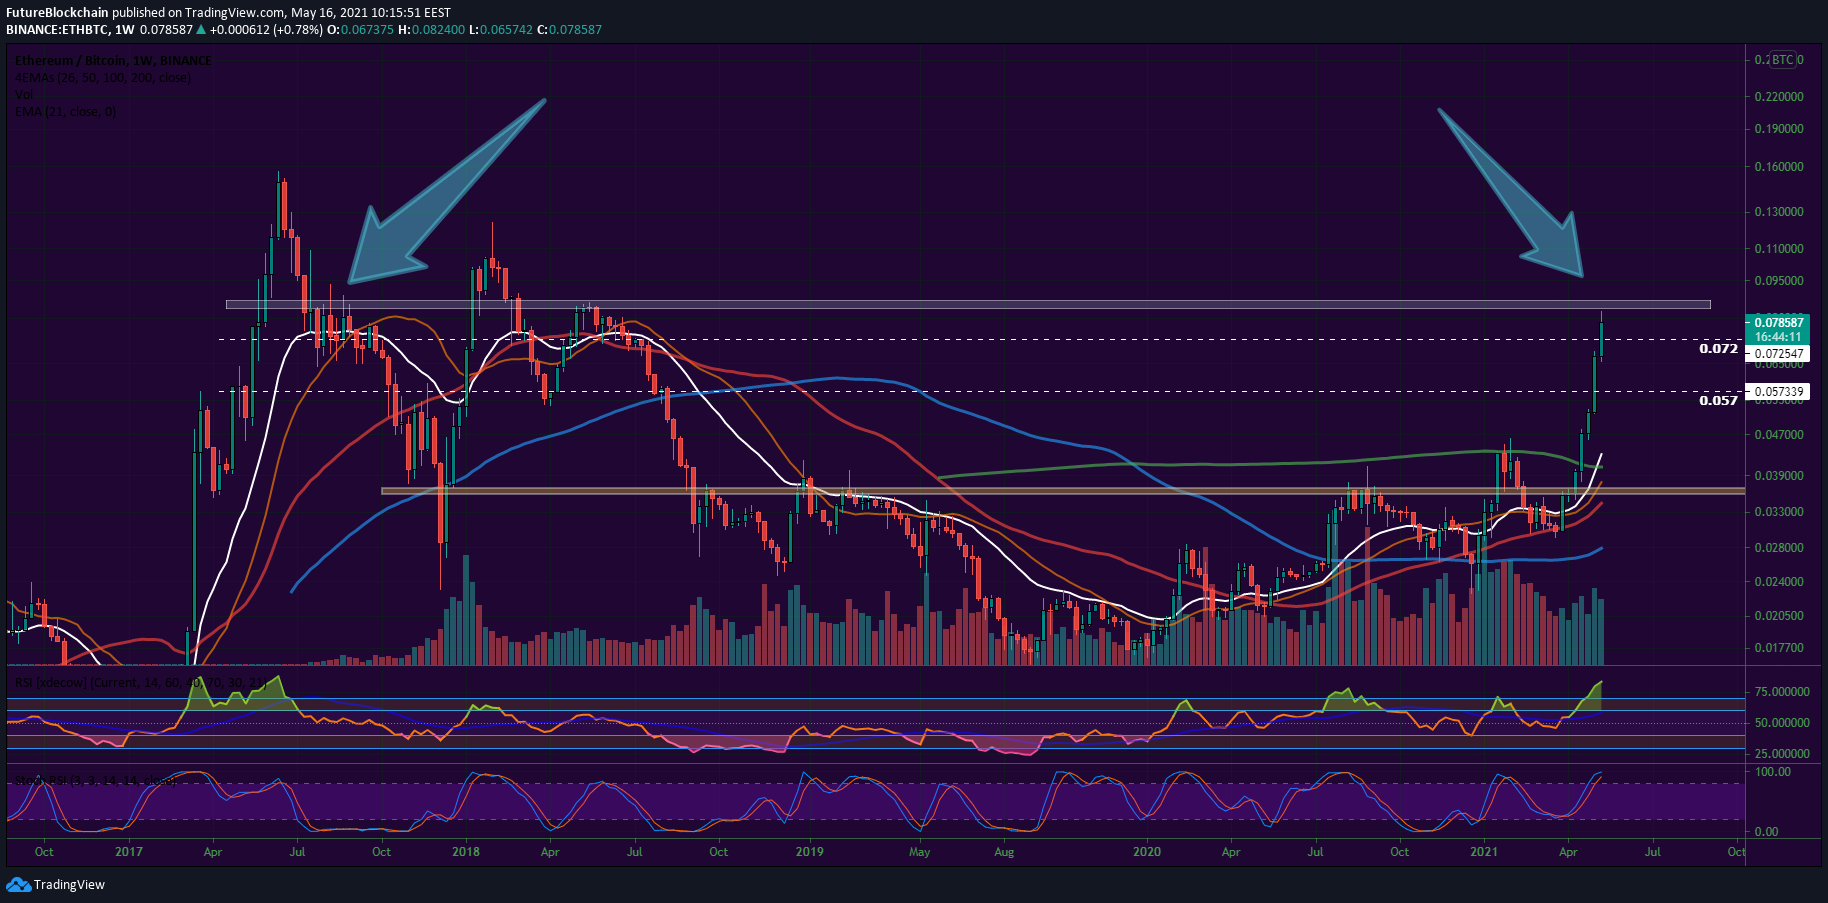Click the 2021 label on the time axis

[x=1484, y=852]
